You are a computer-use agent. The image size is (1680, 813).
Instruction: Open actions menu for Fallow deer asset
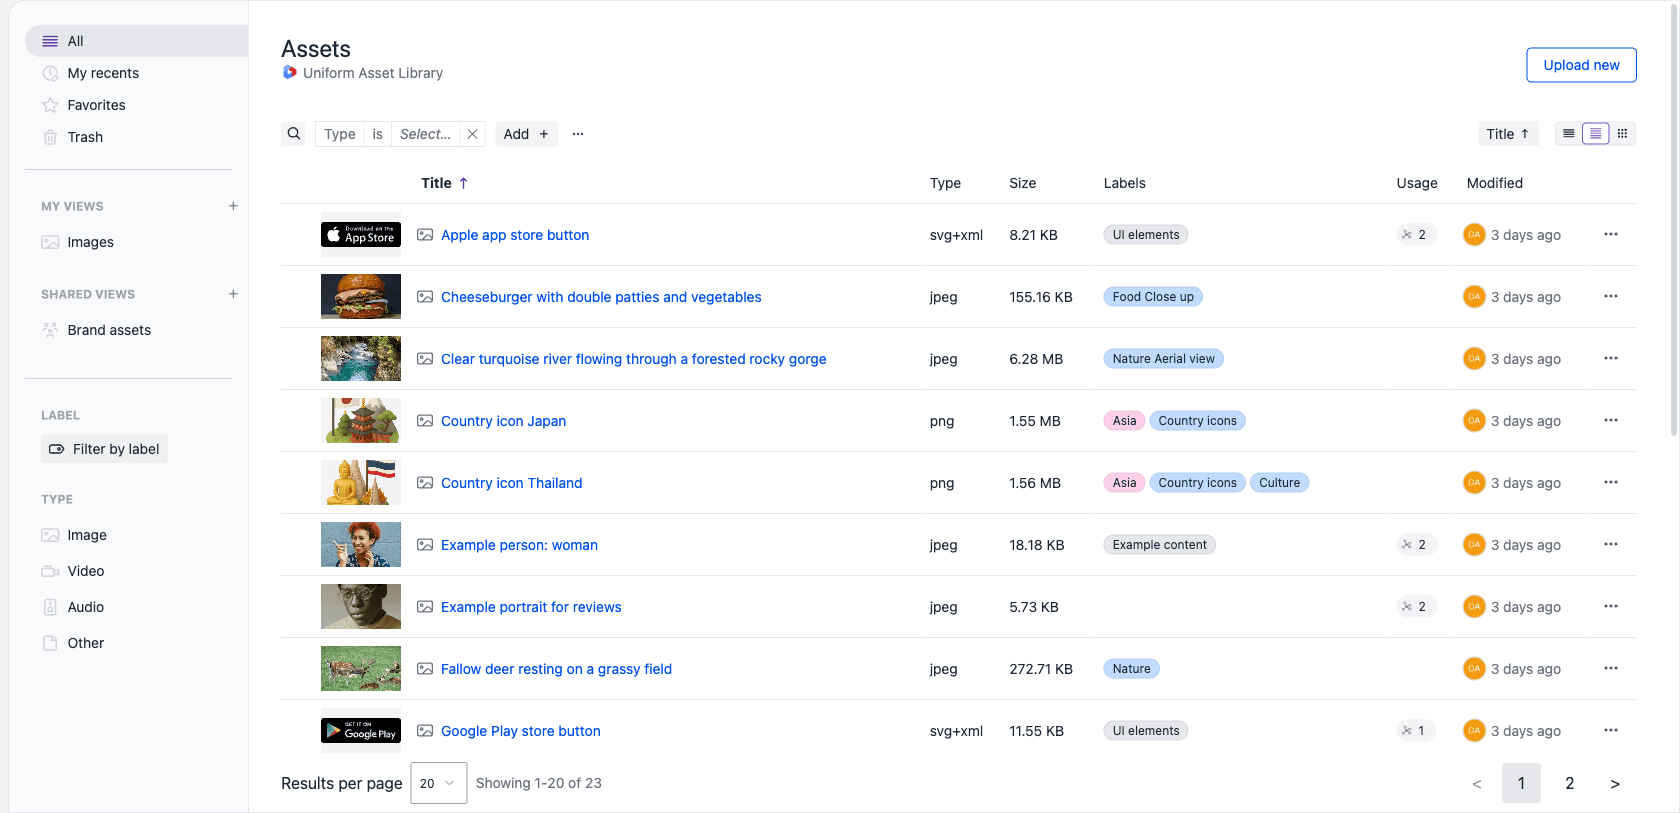[1611, 668]
